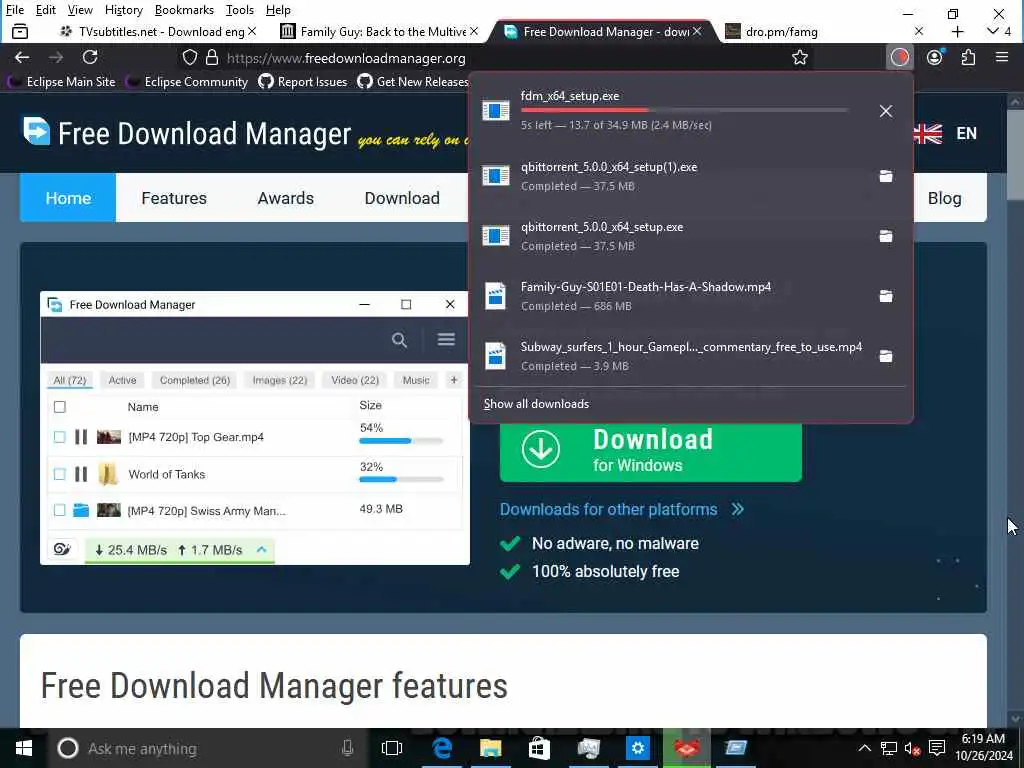This screenshot has height=768, width=1024.
Task: Open the hamburger menu in FDM preview
Action: click(446, 339)
